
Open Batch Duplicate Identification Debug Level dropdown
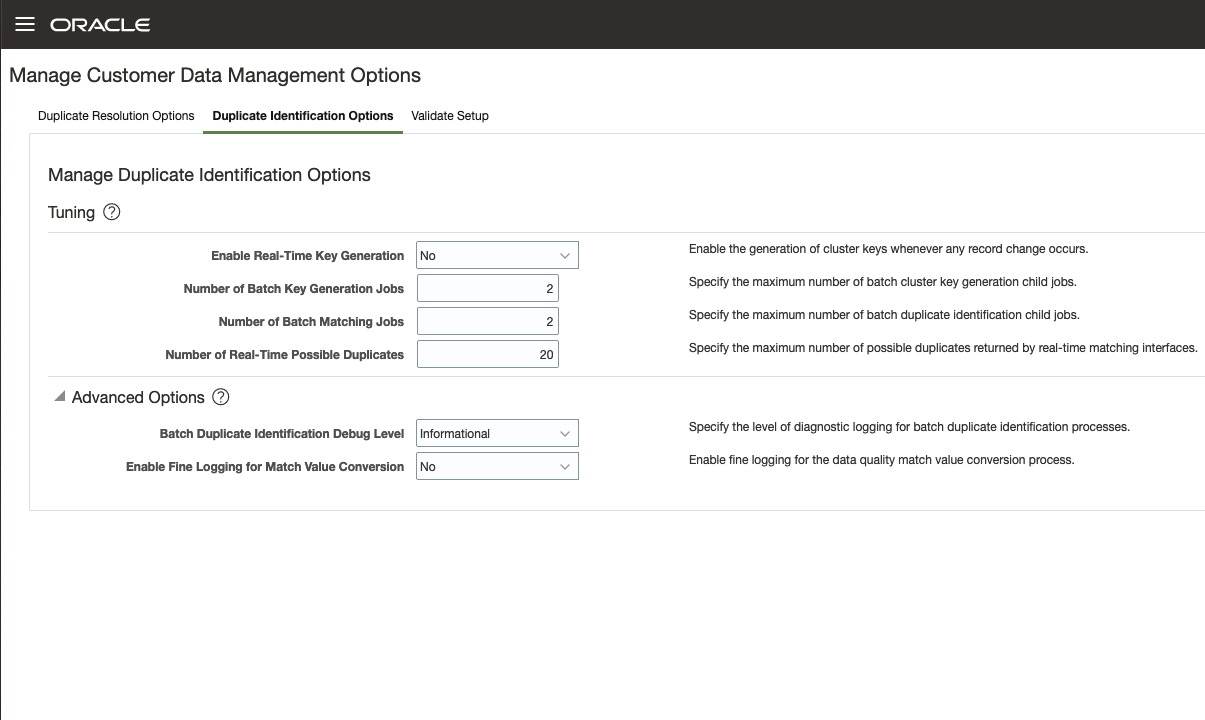click(497, 434)
